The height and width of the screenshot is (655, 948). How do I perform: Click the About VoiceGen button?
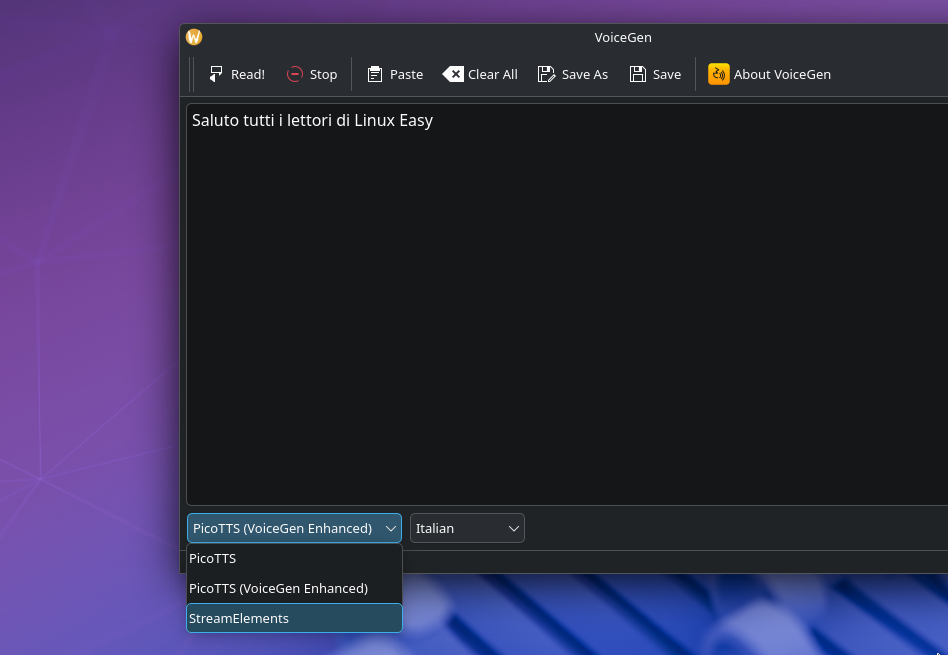click(770, 73)
